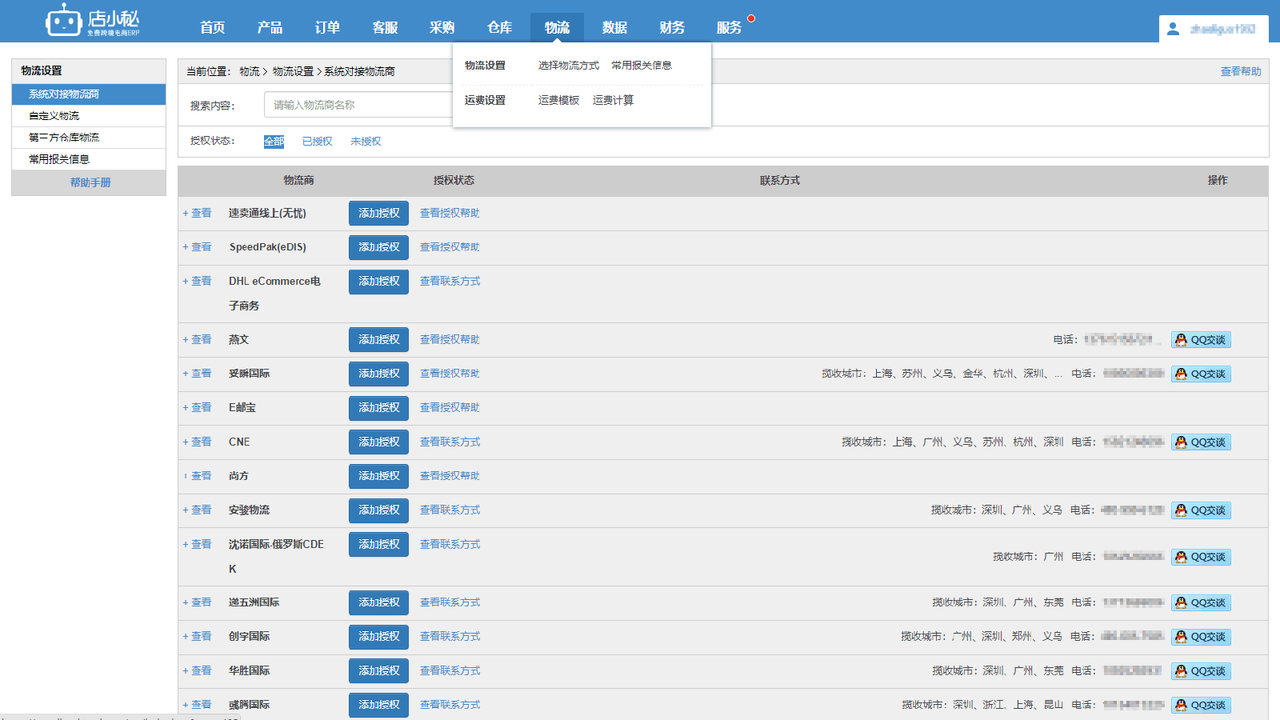Expand 查看 details for E邮宝
Screen dimensions: 1280x720
tap(199, 407)
